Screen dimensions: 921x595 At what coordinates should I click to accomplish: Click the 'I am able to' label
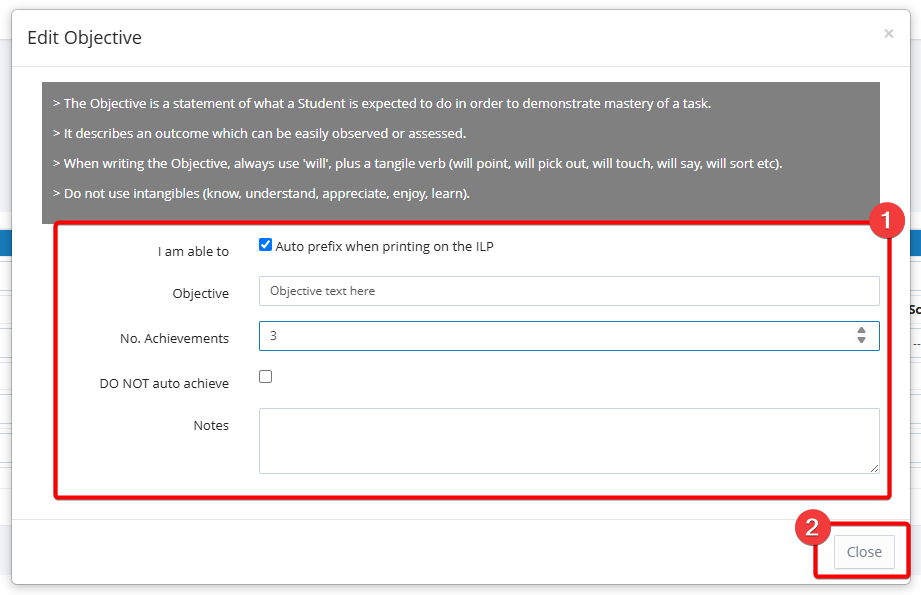[x=193, y=252]
